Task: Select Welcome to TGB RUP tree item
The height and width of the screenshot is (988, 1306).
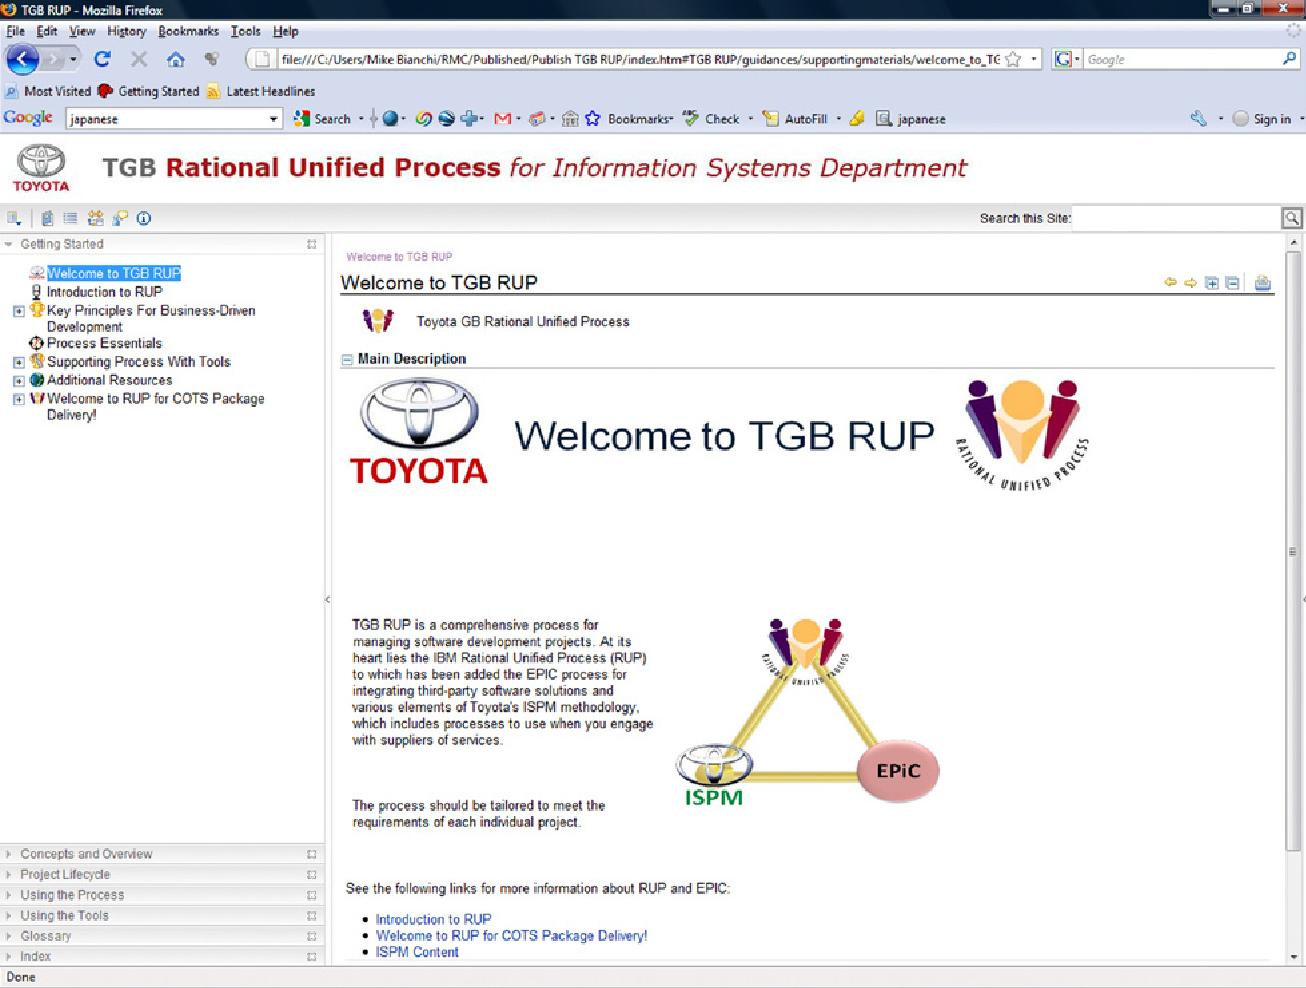Action: 114,273
